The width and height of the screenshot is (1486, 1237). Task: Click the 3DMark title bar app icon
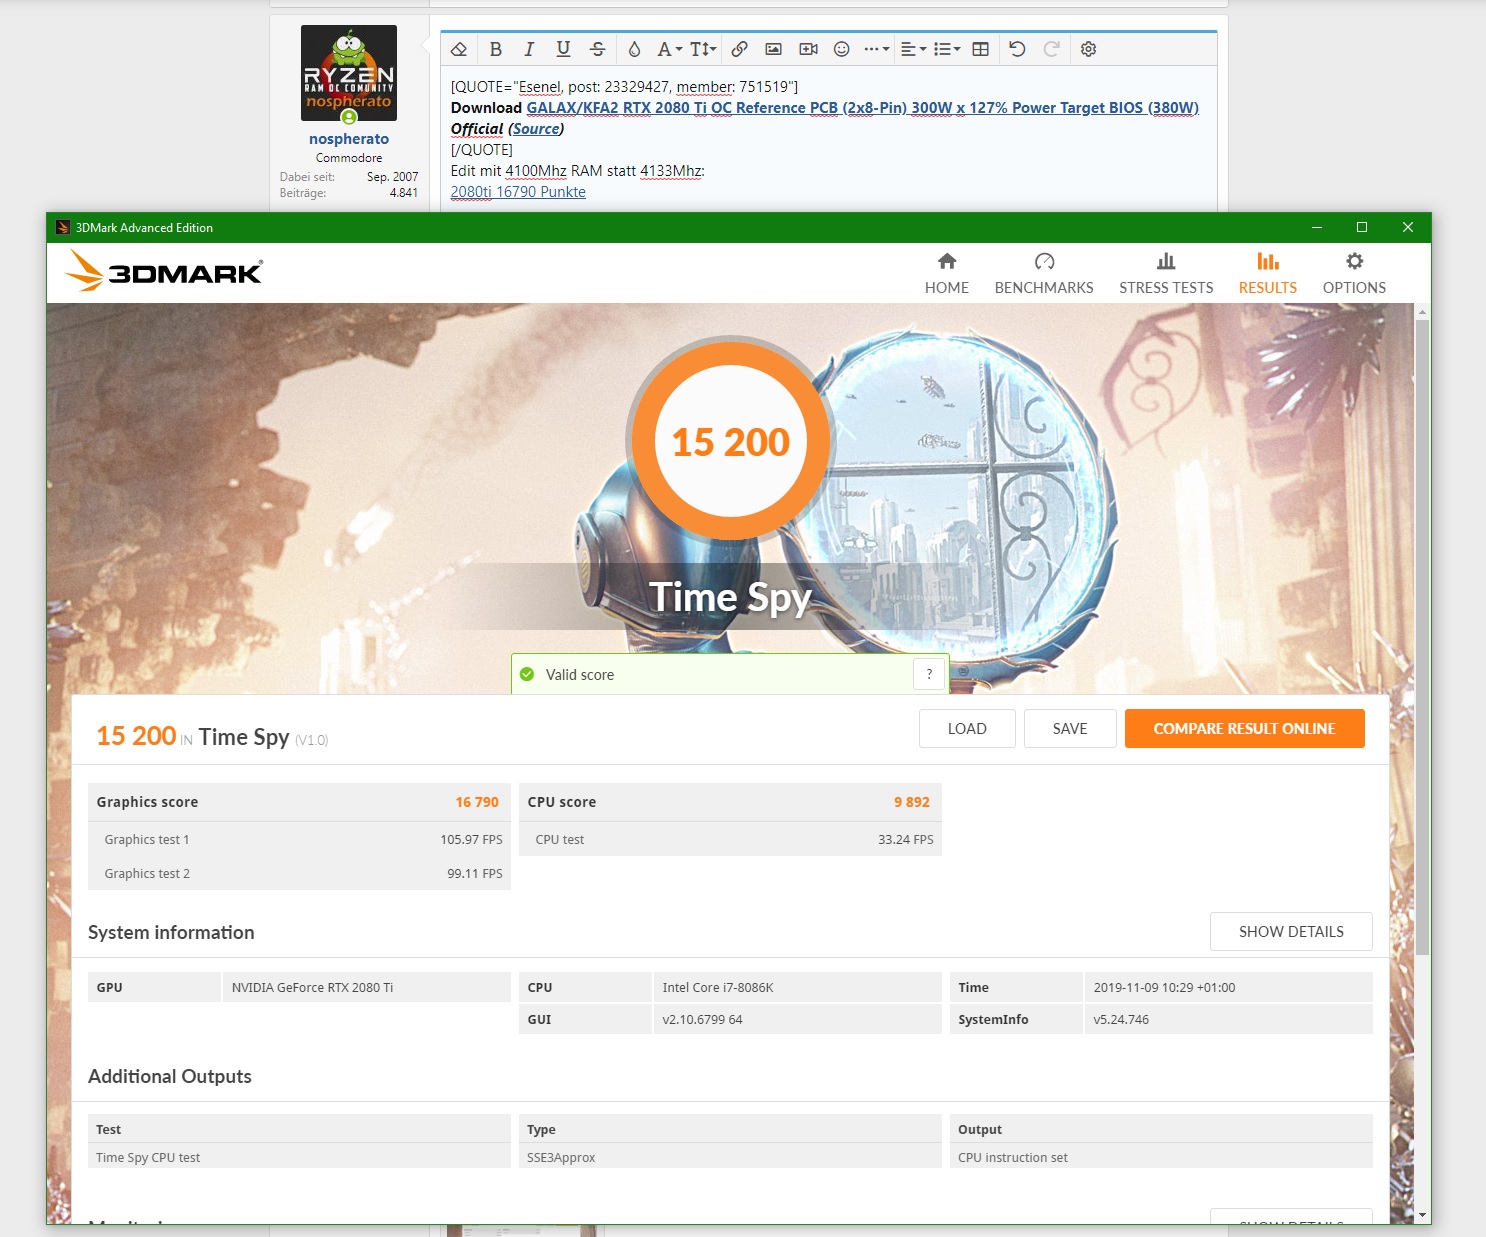click(63, 227)
